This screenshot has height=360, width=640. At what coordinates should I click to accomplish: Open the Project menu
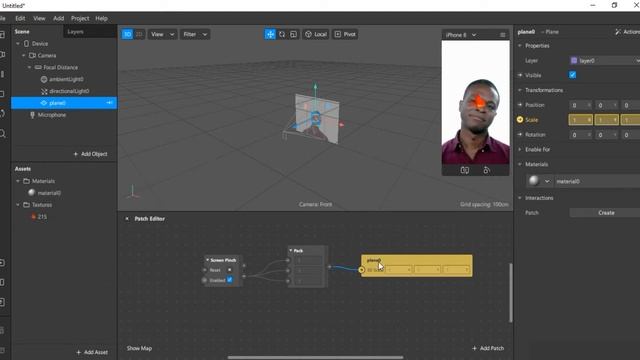[80, 18]
